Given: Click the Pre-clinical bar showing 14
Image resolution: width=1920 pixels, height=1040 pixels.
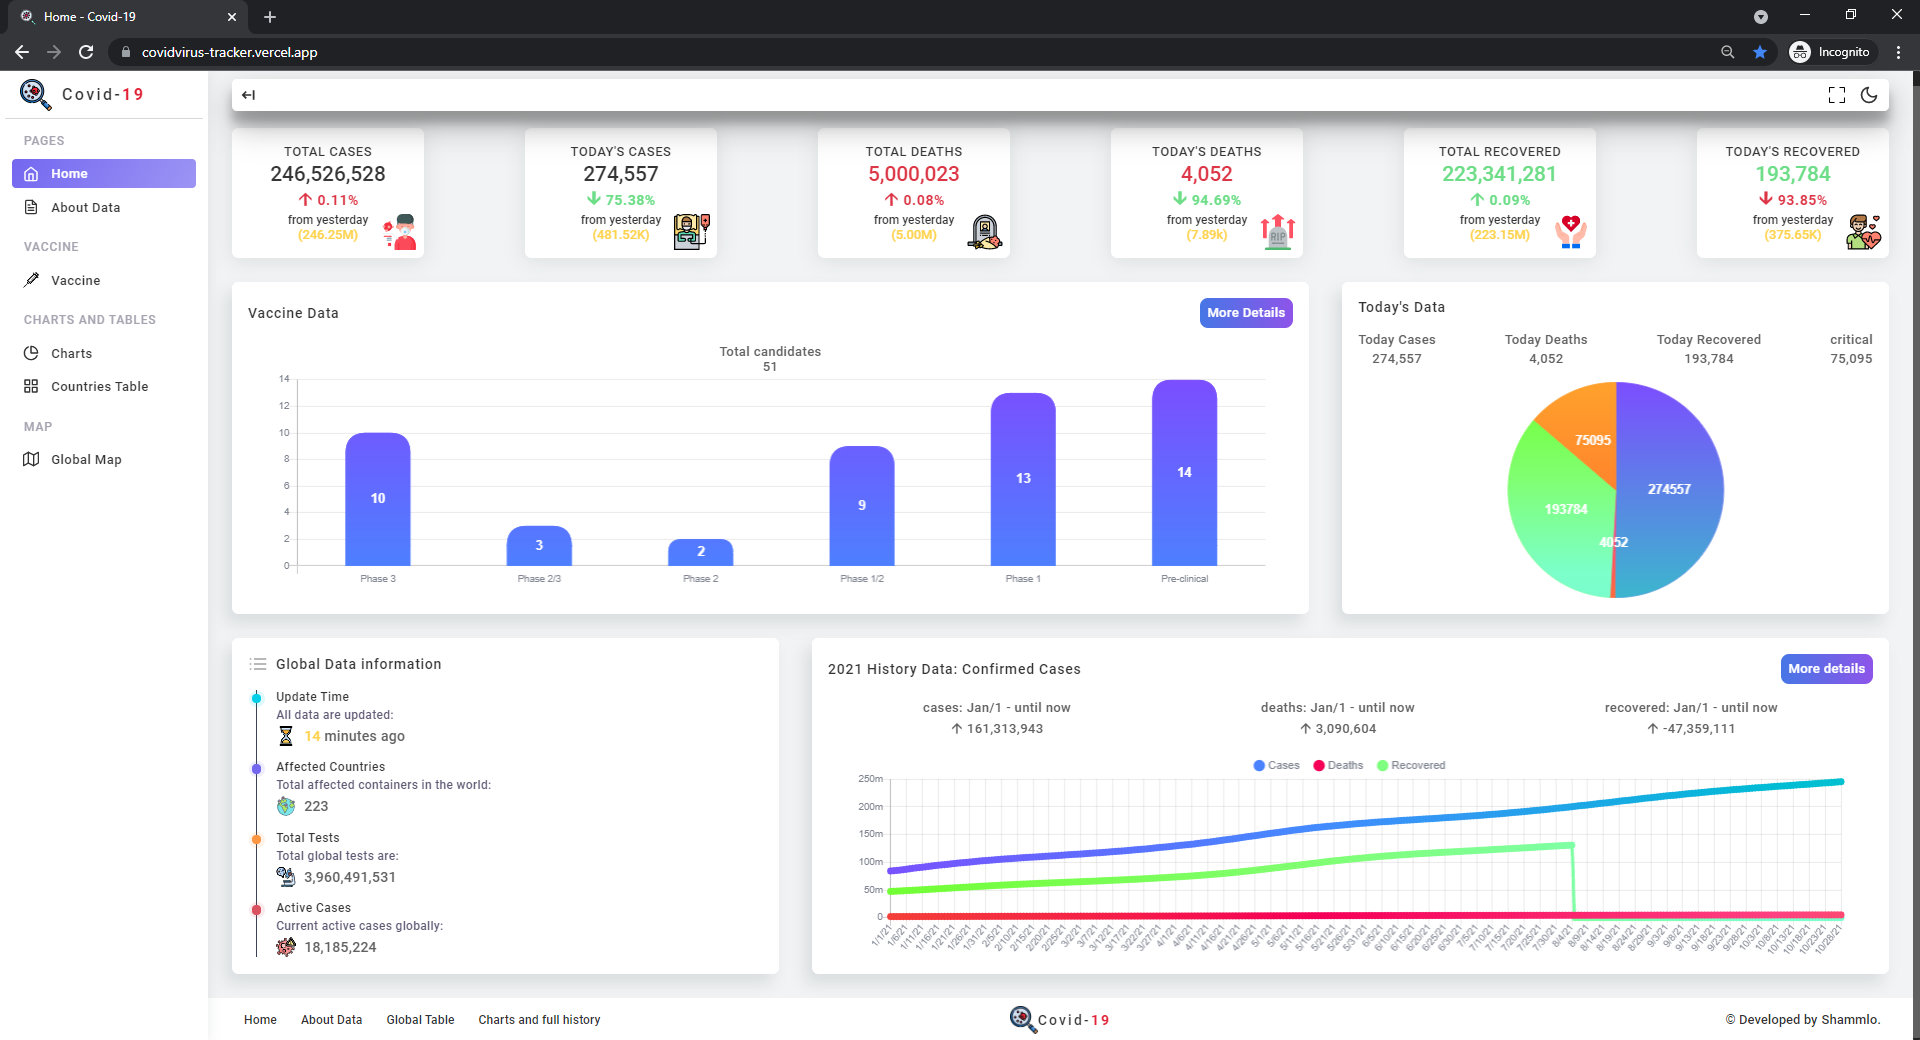Looking at the screenshot, I should pyautogui.click(x=1184, y=473).
